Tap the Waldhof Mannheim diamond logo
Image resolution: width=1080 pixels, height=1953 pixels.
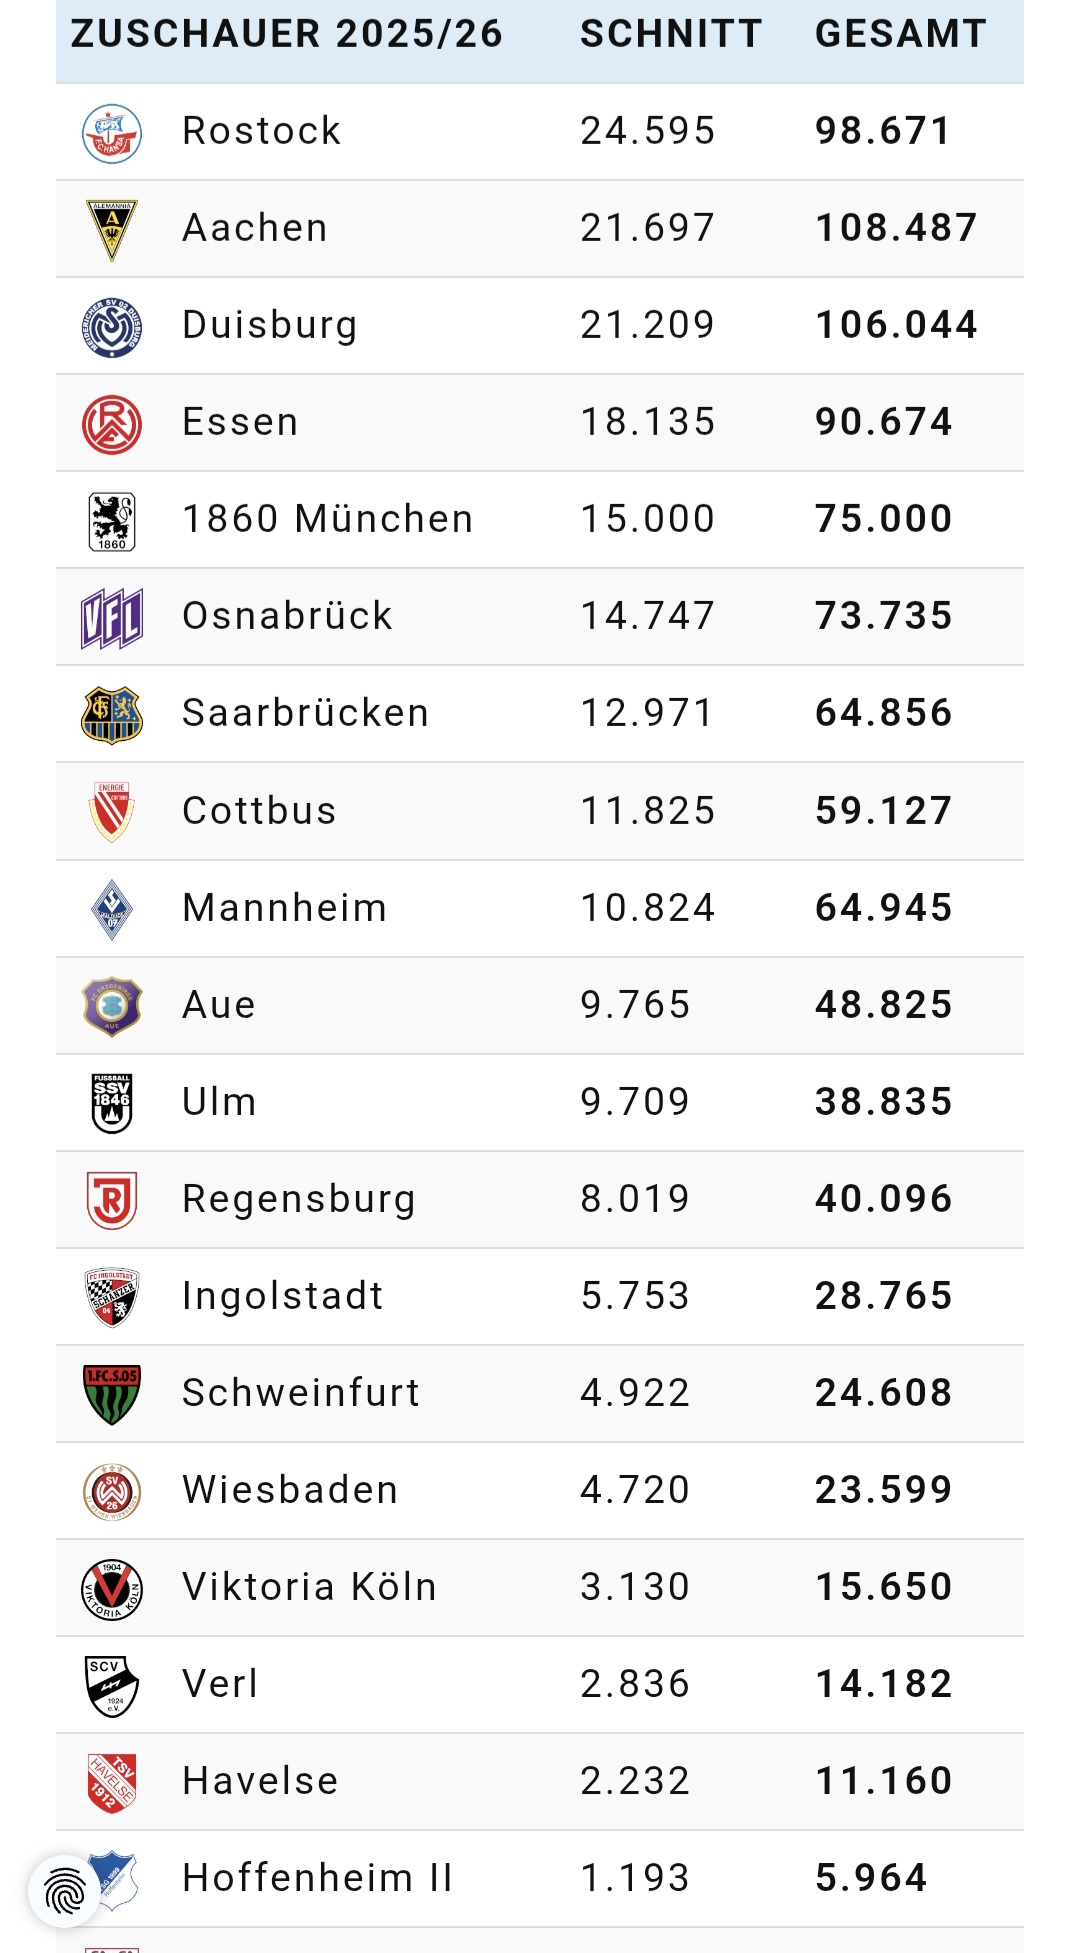click(112, 909)
